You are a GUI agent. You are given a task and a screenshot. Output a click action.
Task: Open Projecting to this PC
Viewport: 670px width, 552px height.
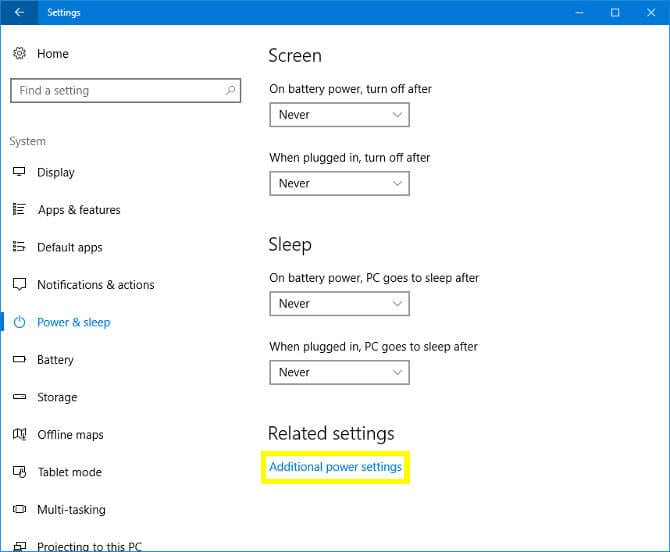coord(89,546)
